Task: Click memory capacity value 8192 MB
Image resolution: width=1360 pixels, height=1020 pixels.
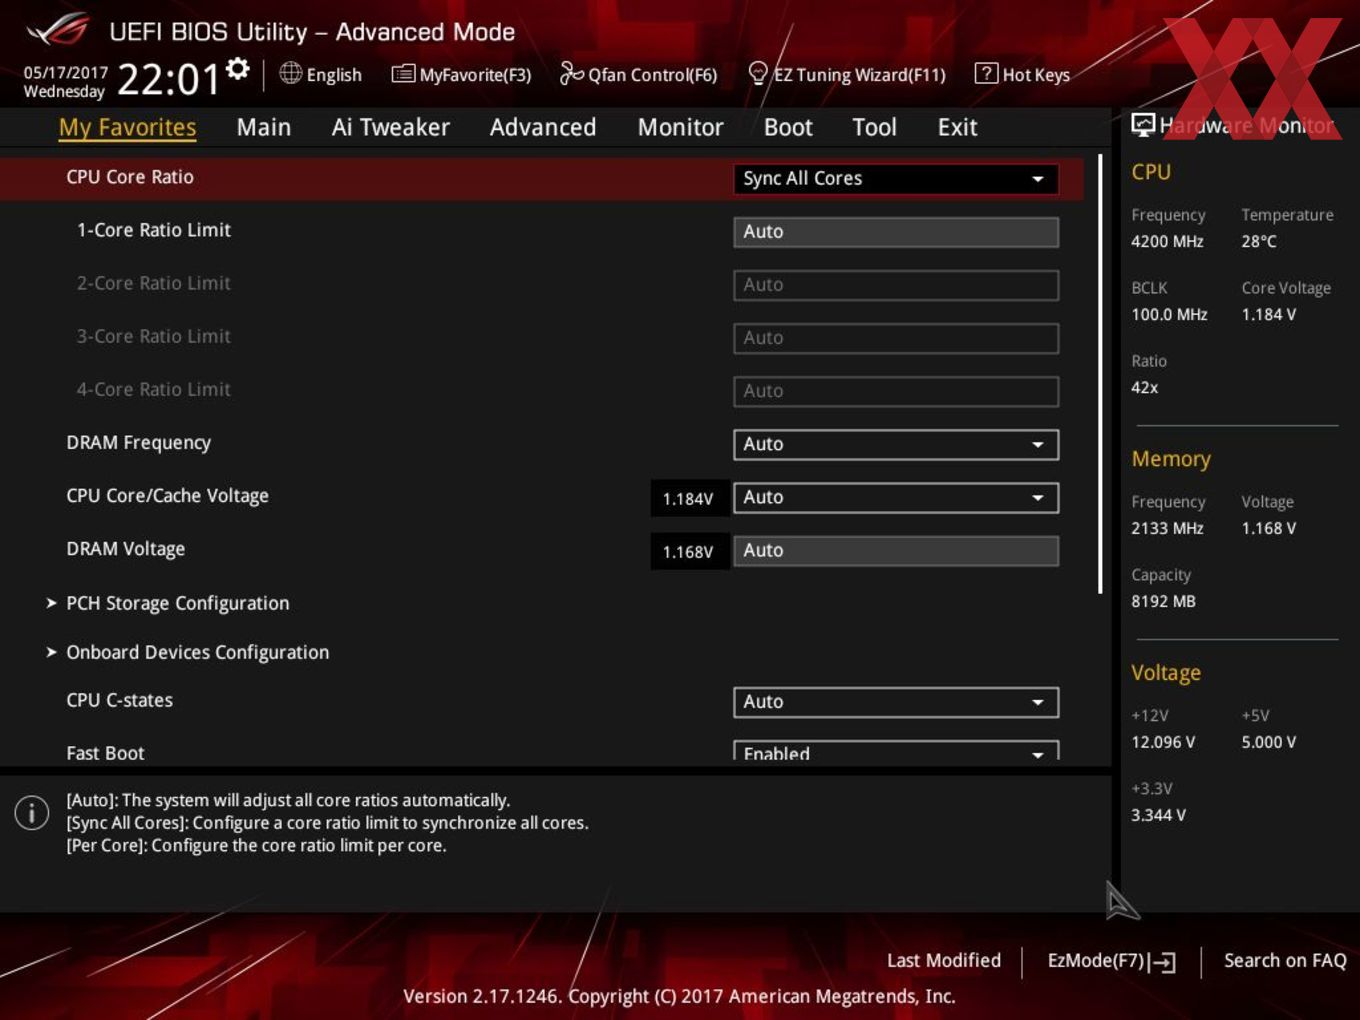Action: pyautogui.click(x=1163, y=601)
